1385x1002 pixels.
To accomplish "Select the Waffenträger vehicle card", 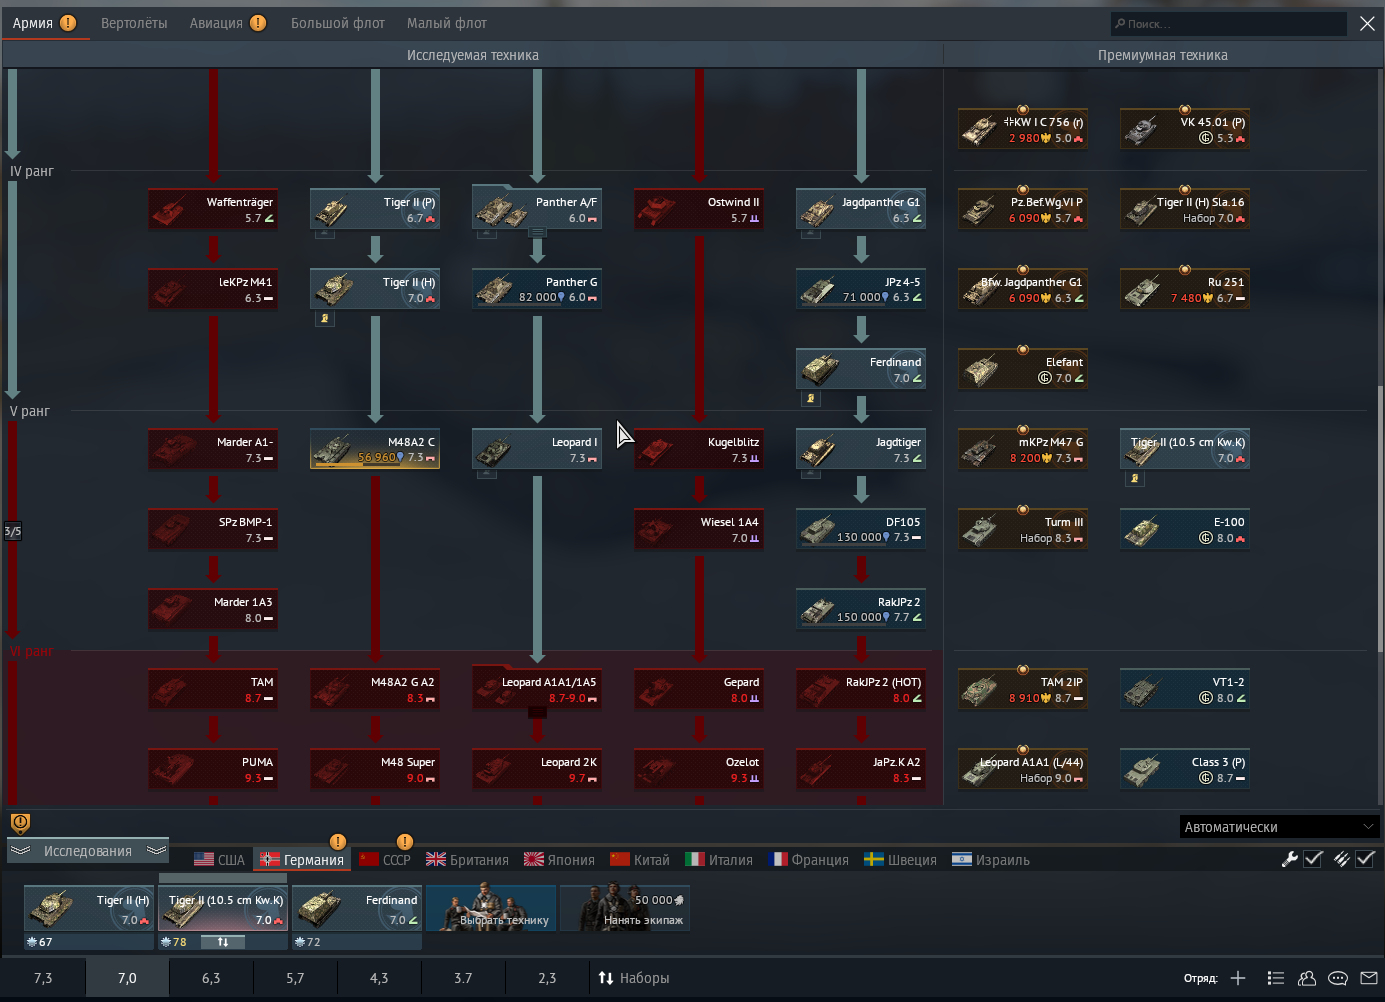I will coord(213,209).
